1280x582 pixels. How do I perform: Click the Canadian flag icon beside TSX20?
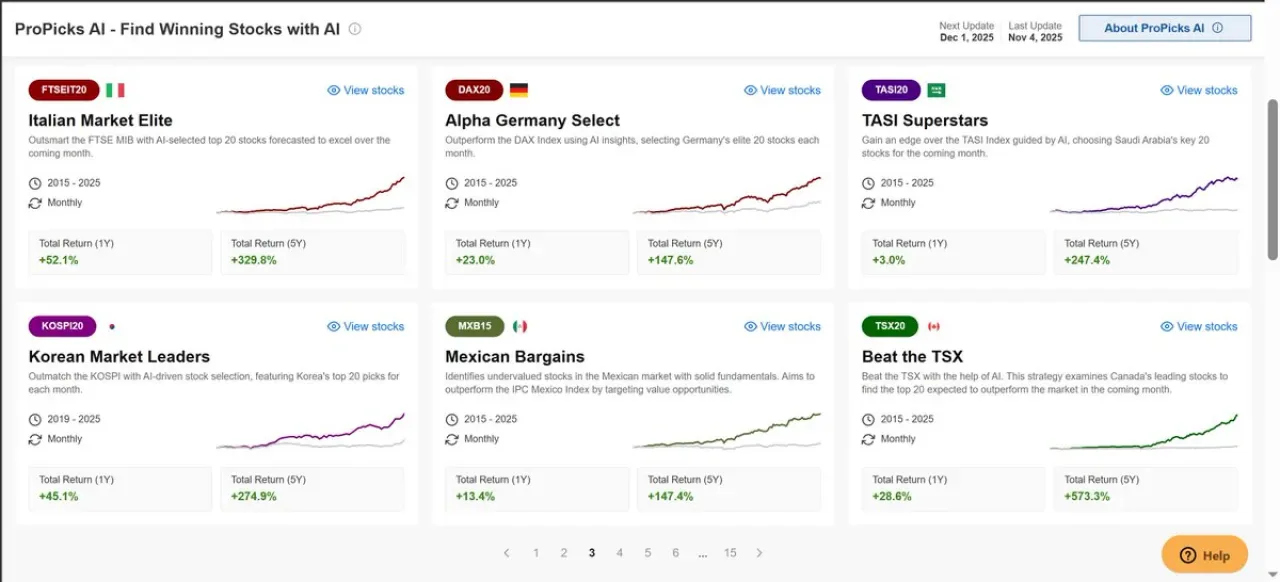tap(934, 326)
